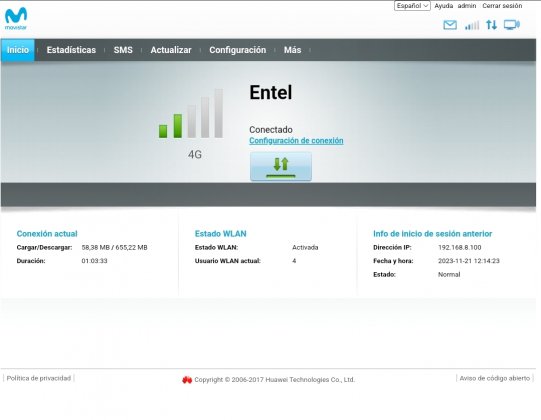Click the Movistar logo
Screen dimensions: 541x420
[16, 18]
